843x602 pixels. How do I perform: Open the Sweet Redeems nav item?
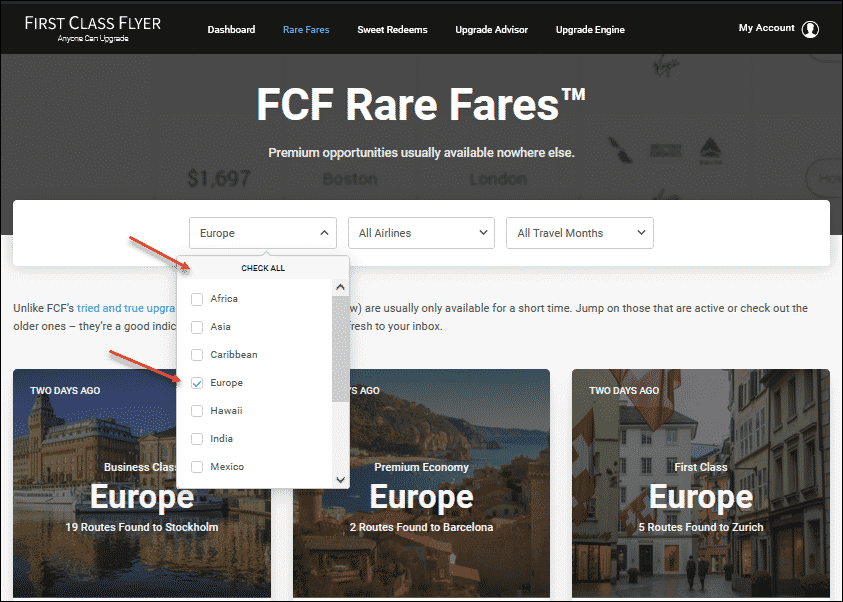(392, 30)
